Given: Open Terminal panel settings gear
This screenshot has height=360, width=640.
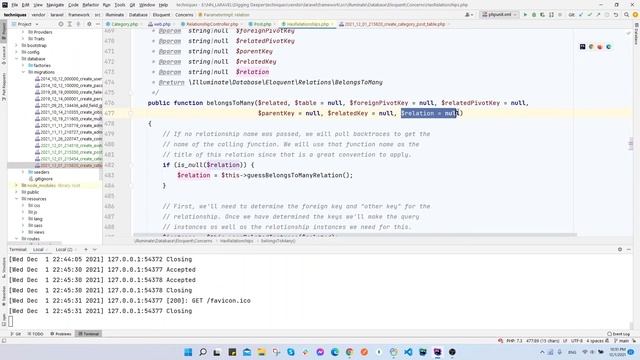Looking at the screenshot, I should pos(620,249).
